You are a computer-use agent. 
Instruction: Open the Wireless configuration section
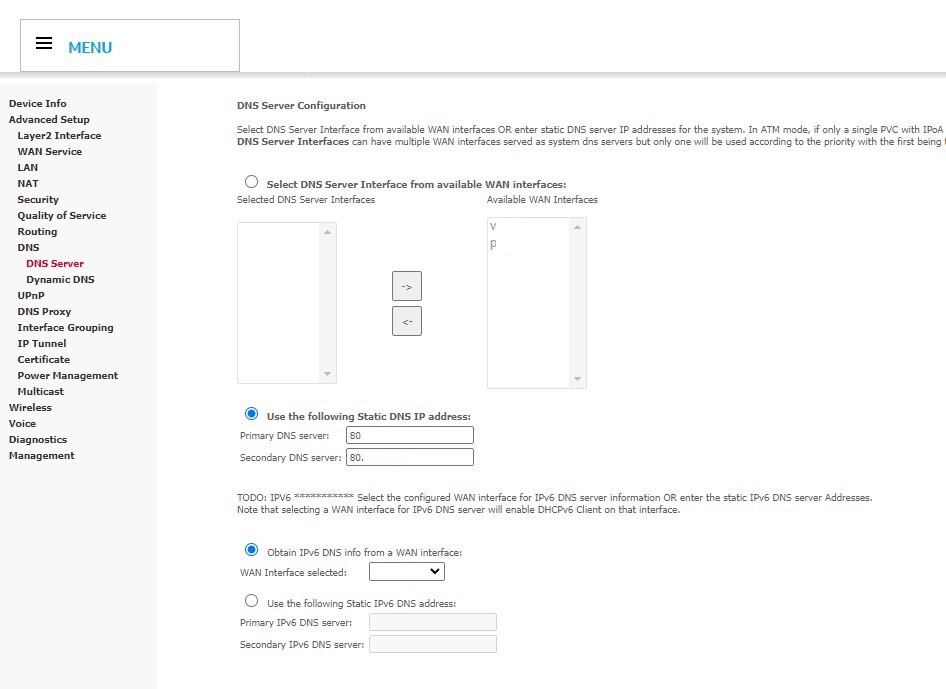click(30, 407)
